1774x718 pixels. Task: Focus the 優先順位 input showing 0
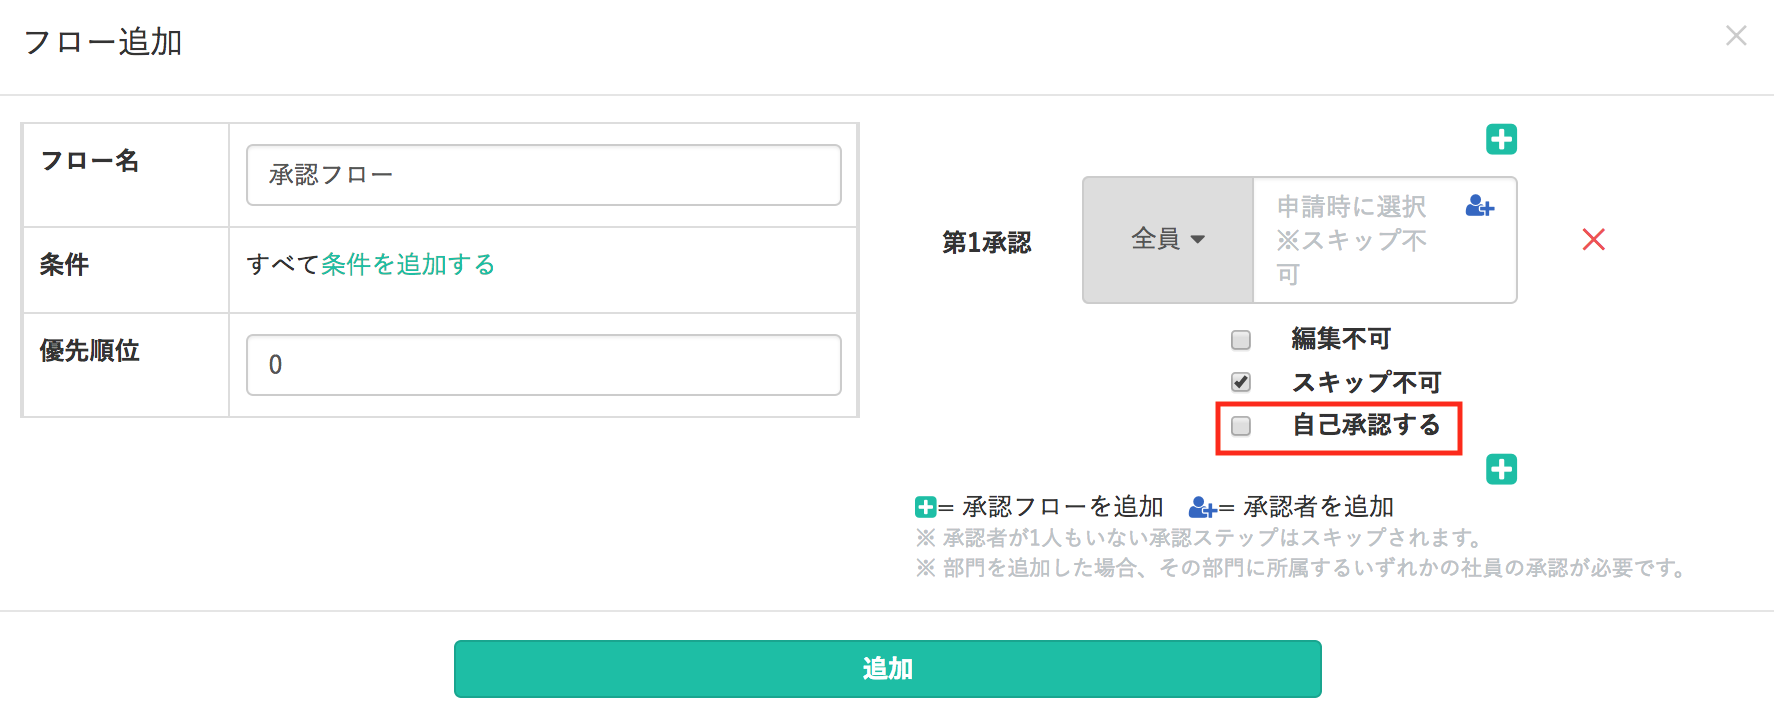pos(544,365)
